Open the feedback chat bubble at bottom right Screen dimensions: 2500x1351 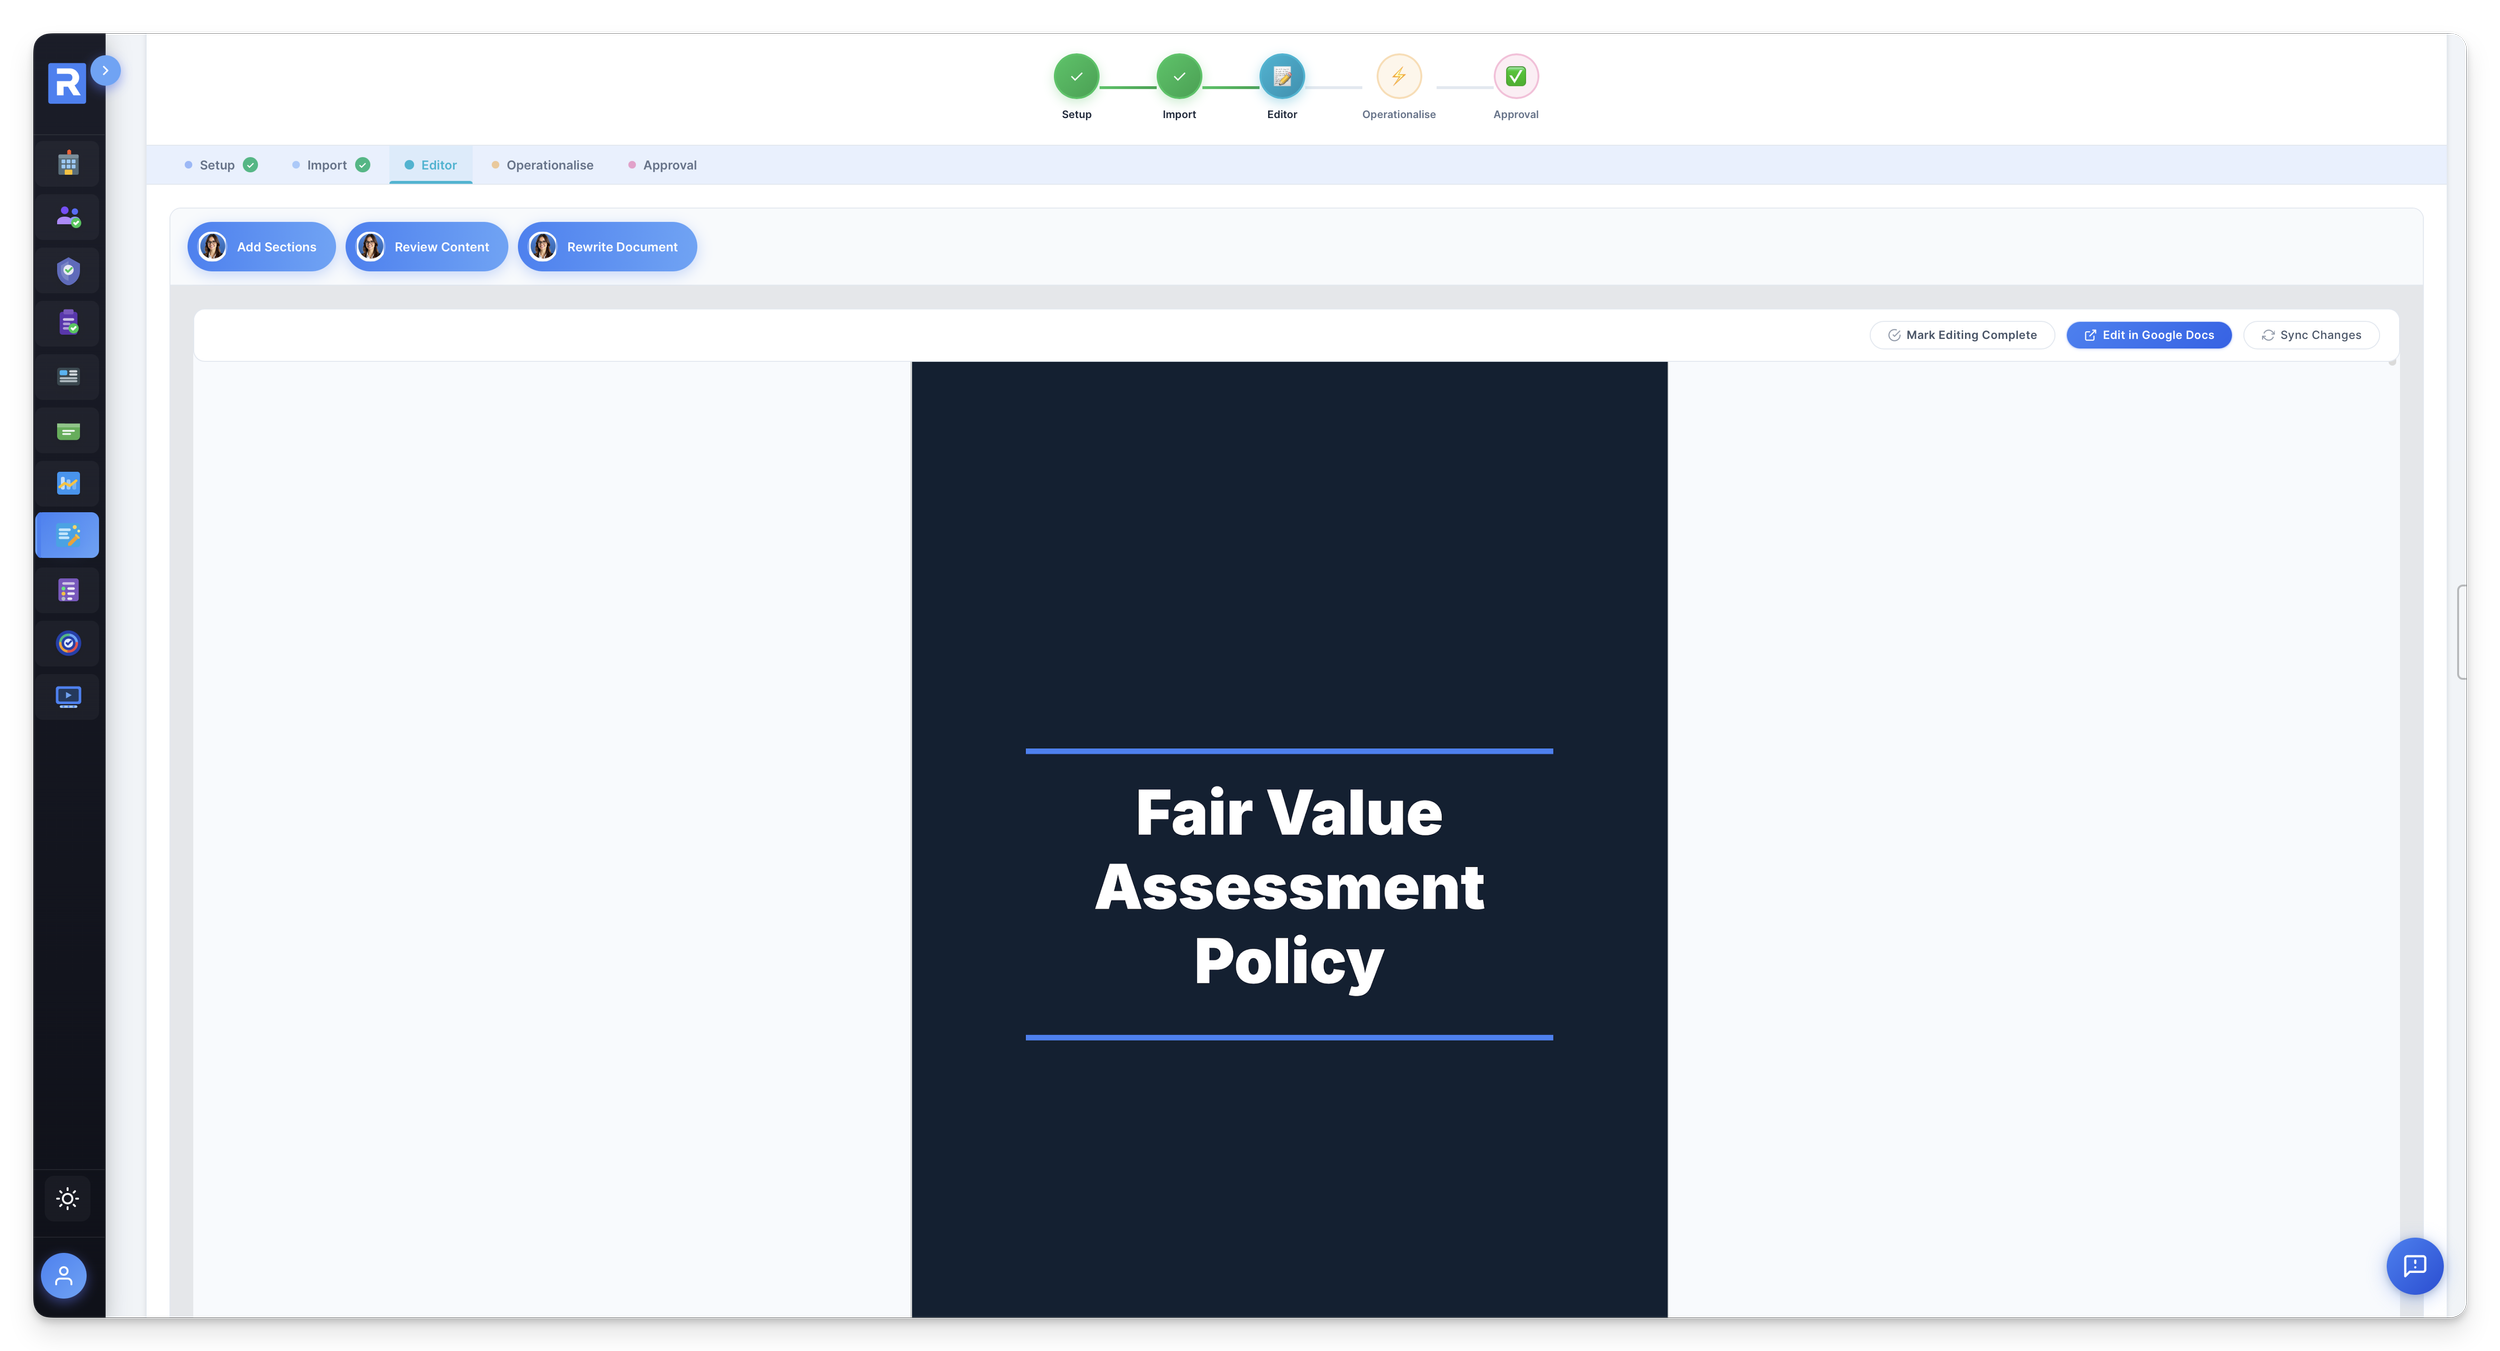click(x=2415, y=1266)
